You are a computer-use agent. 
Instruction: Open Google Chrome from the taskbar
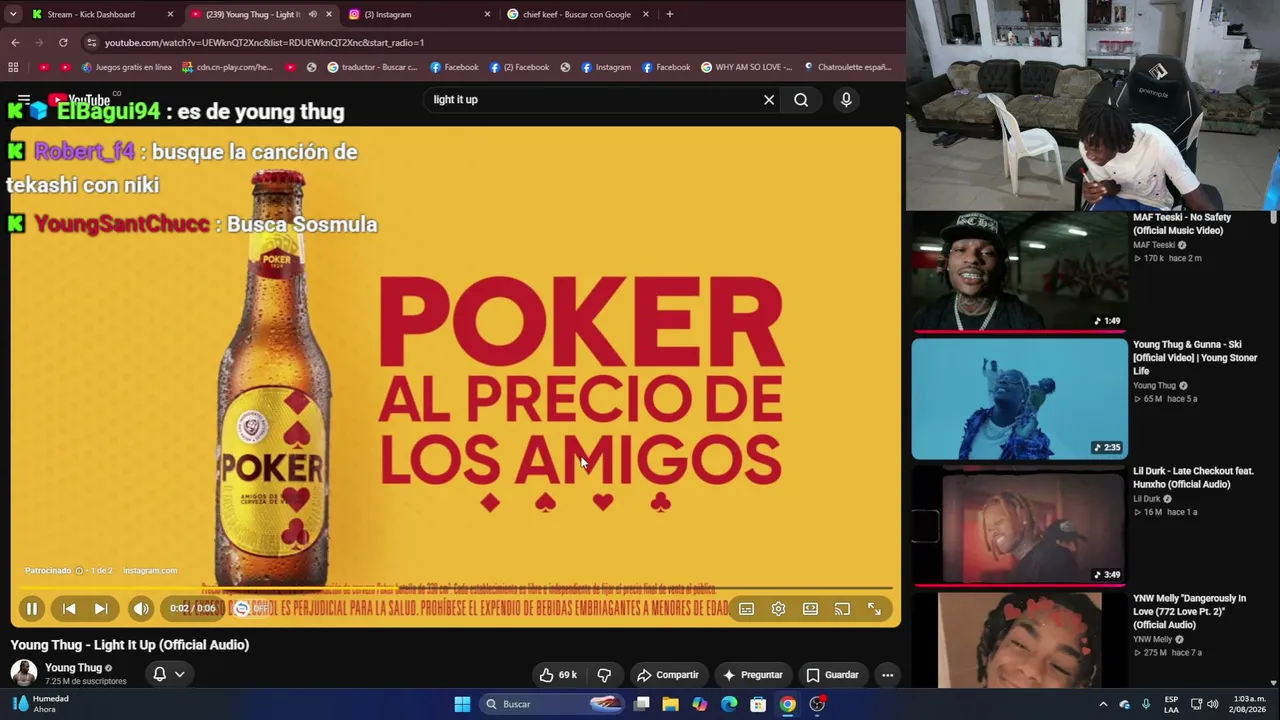point(788,704)
